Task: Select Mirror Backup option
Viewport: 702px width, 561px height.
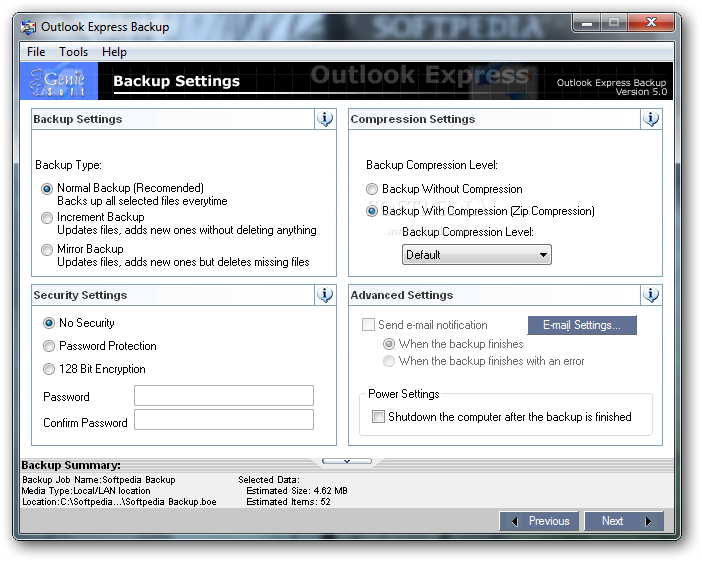Action: point(47,250)
